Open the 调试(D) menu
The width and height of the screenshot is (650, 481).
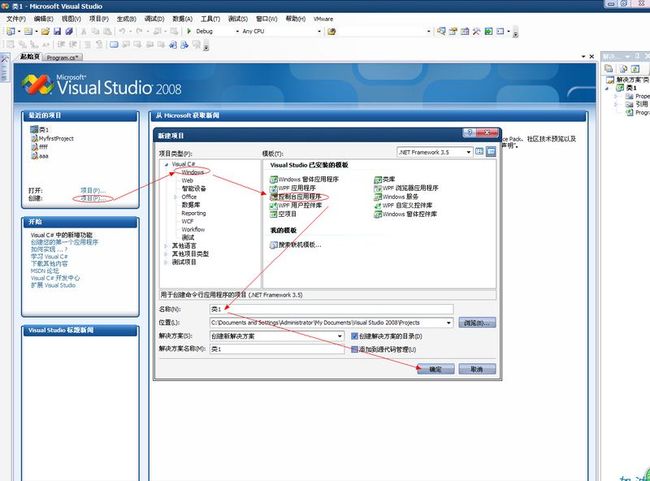(x=155, y=19)
